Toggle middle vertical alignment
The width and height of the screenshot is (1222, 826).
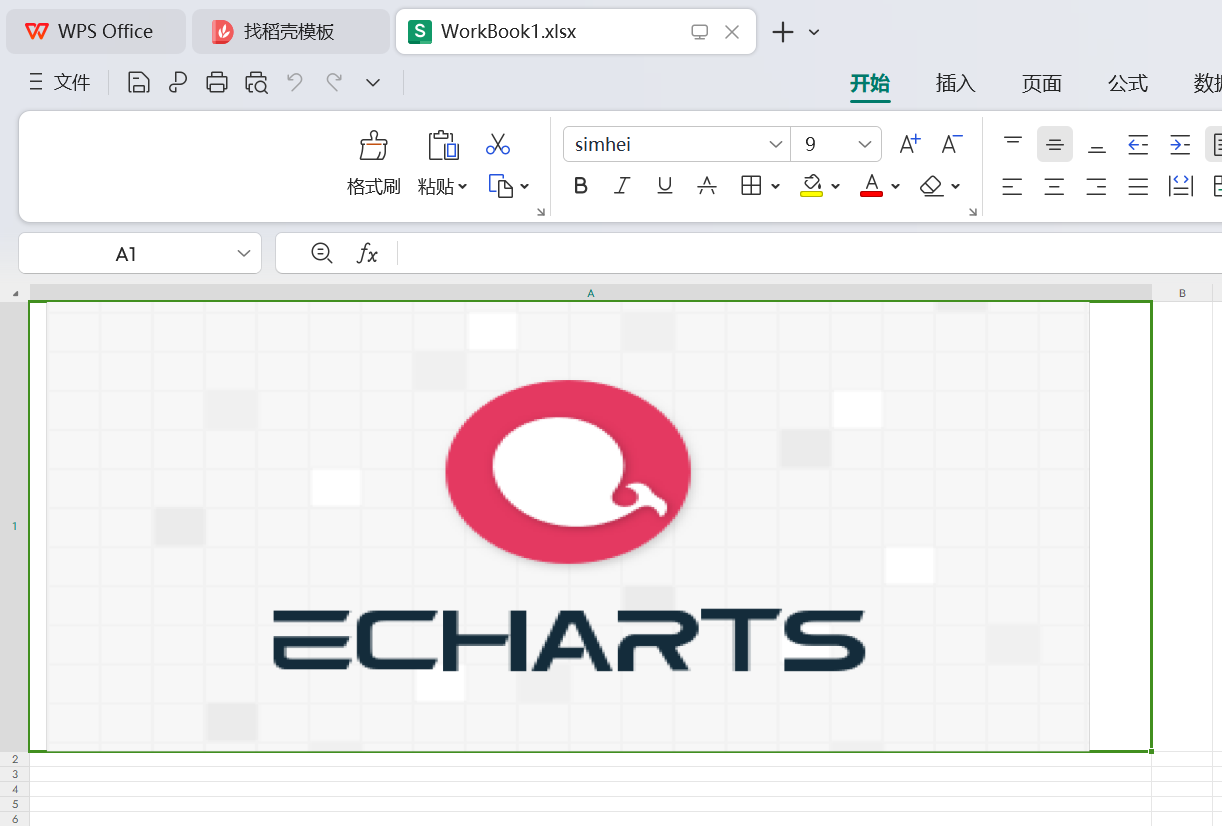[1055, 144]
